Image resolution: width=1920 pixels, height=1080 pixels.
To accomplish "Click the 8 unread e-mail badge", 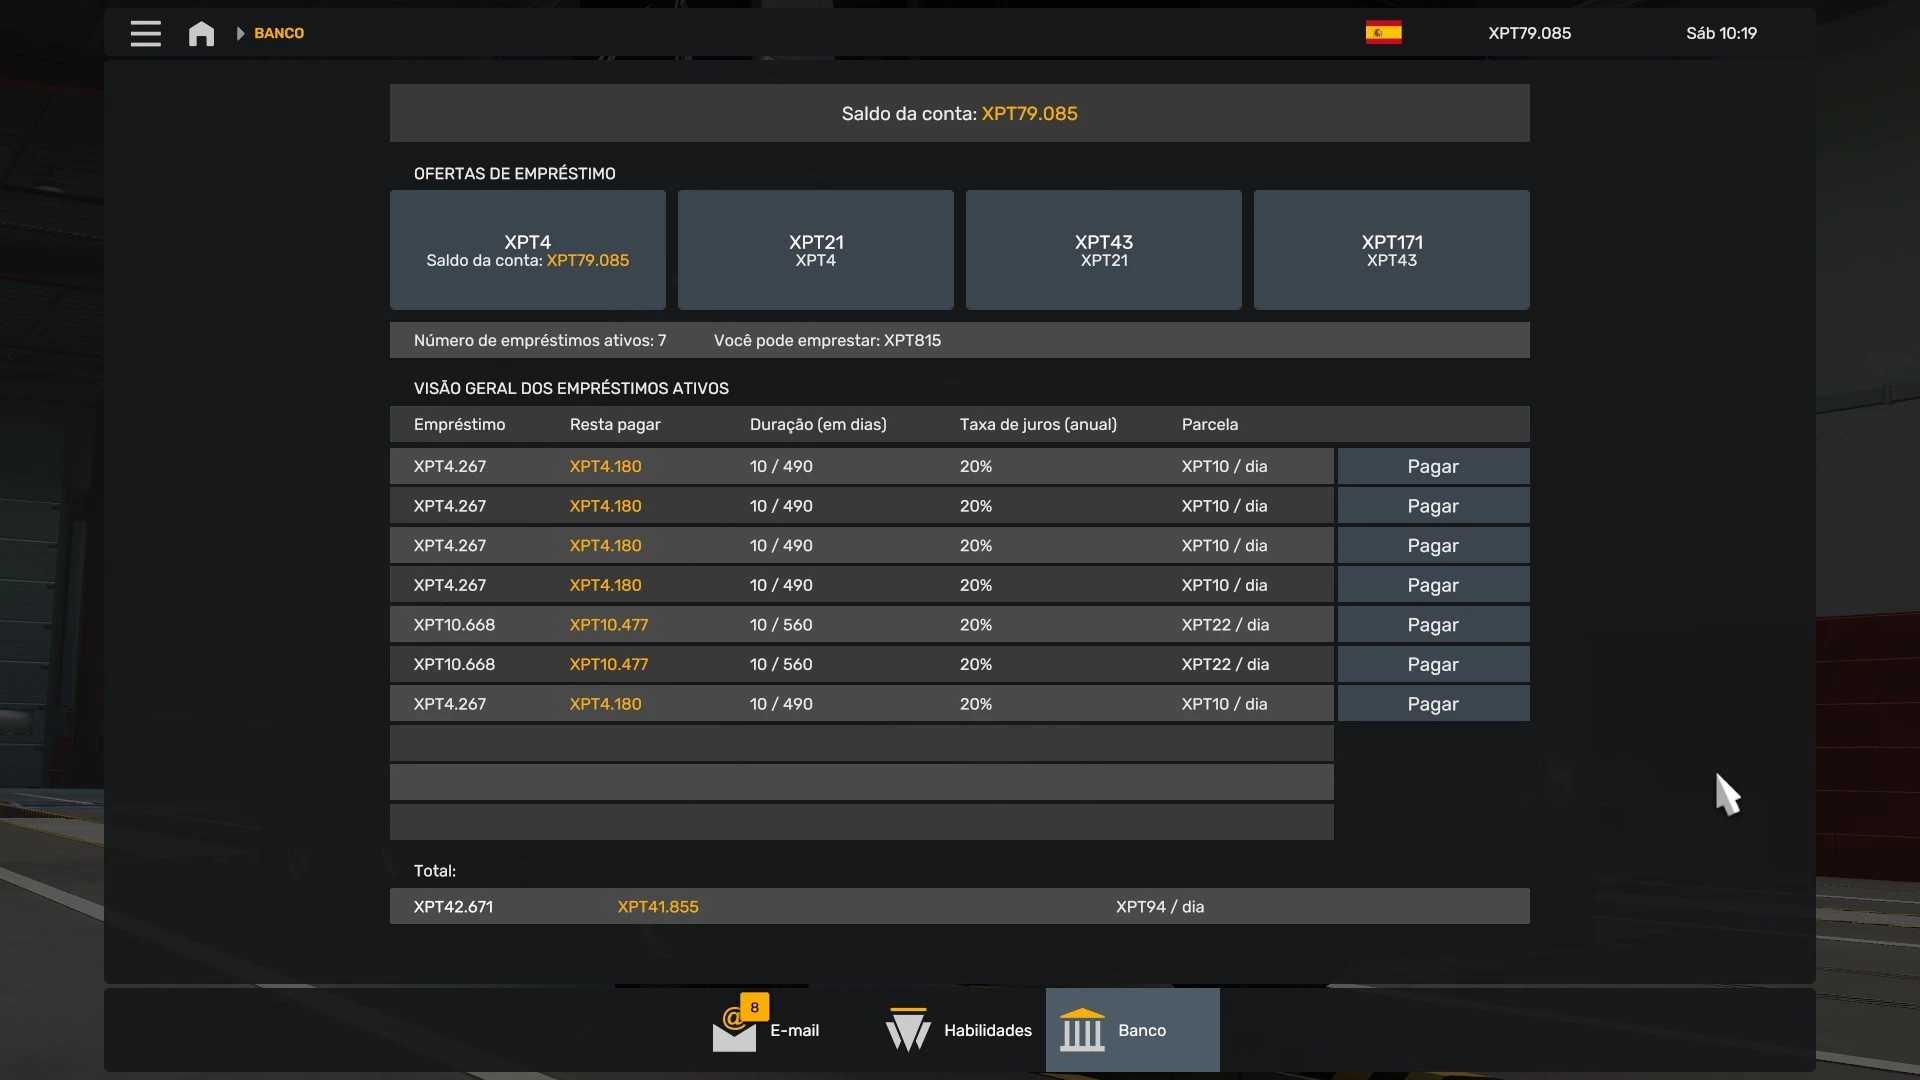I will (755, 1007).
